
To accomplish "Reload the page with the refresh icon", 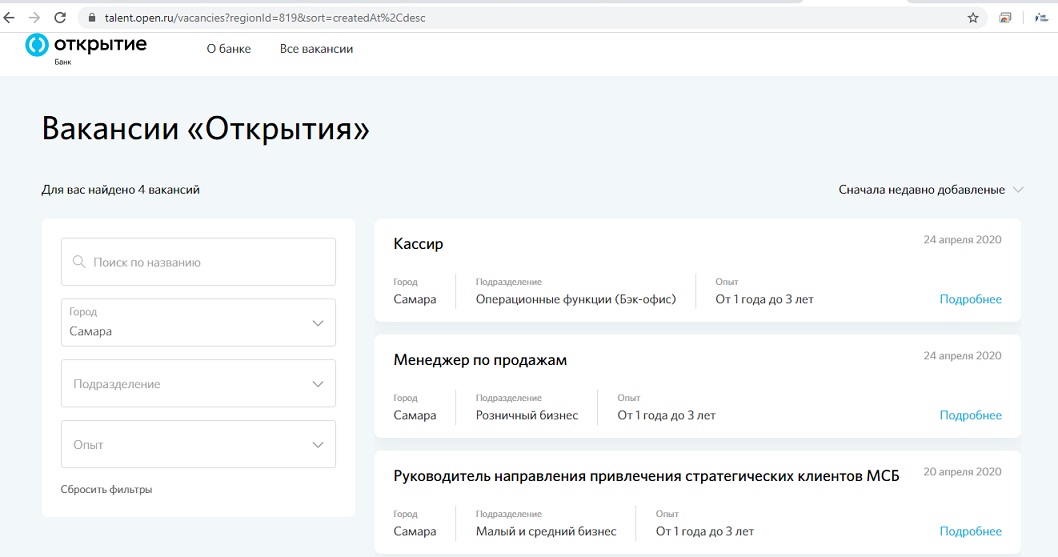I will pos(60,18).
